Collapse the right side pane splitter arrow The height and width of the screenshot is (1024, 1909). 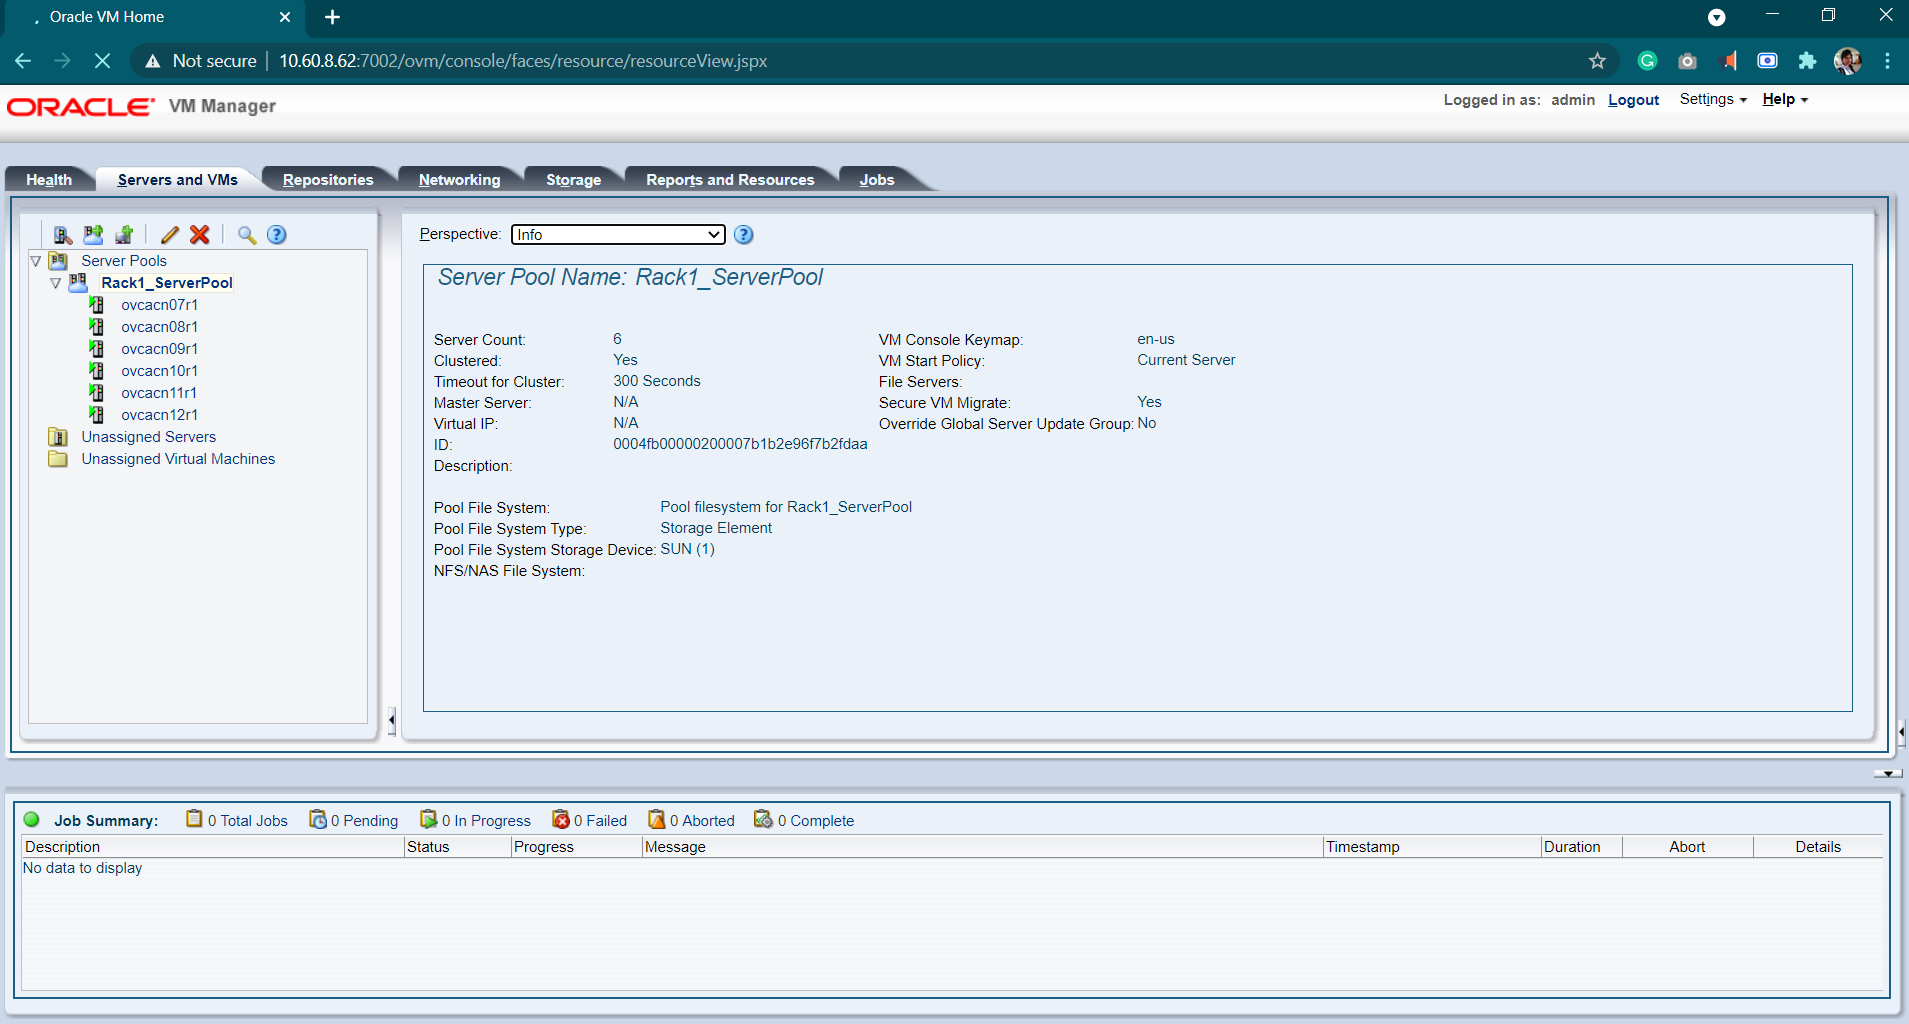pyautogui.click(x=1901, y=732)
